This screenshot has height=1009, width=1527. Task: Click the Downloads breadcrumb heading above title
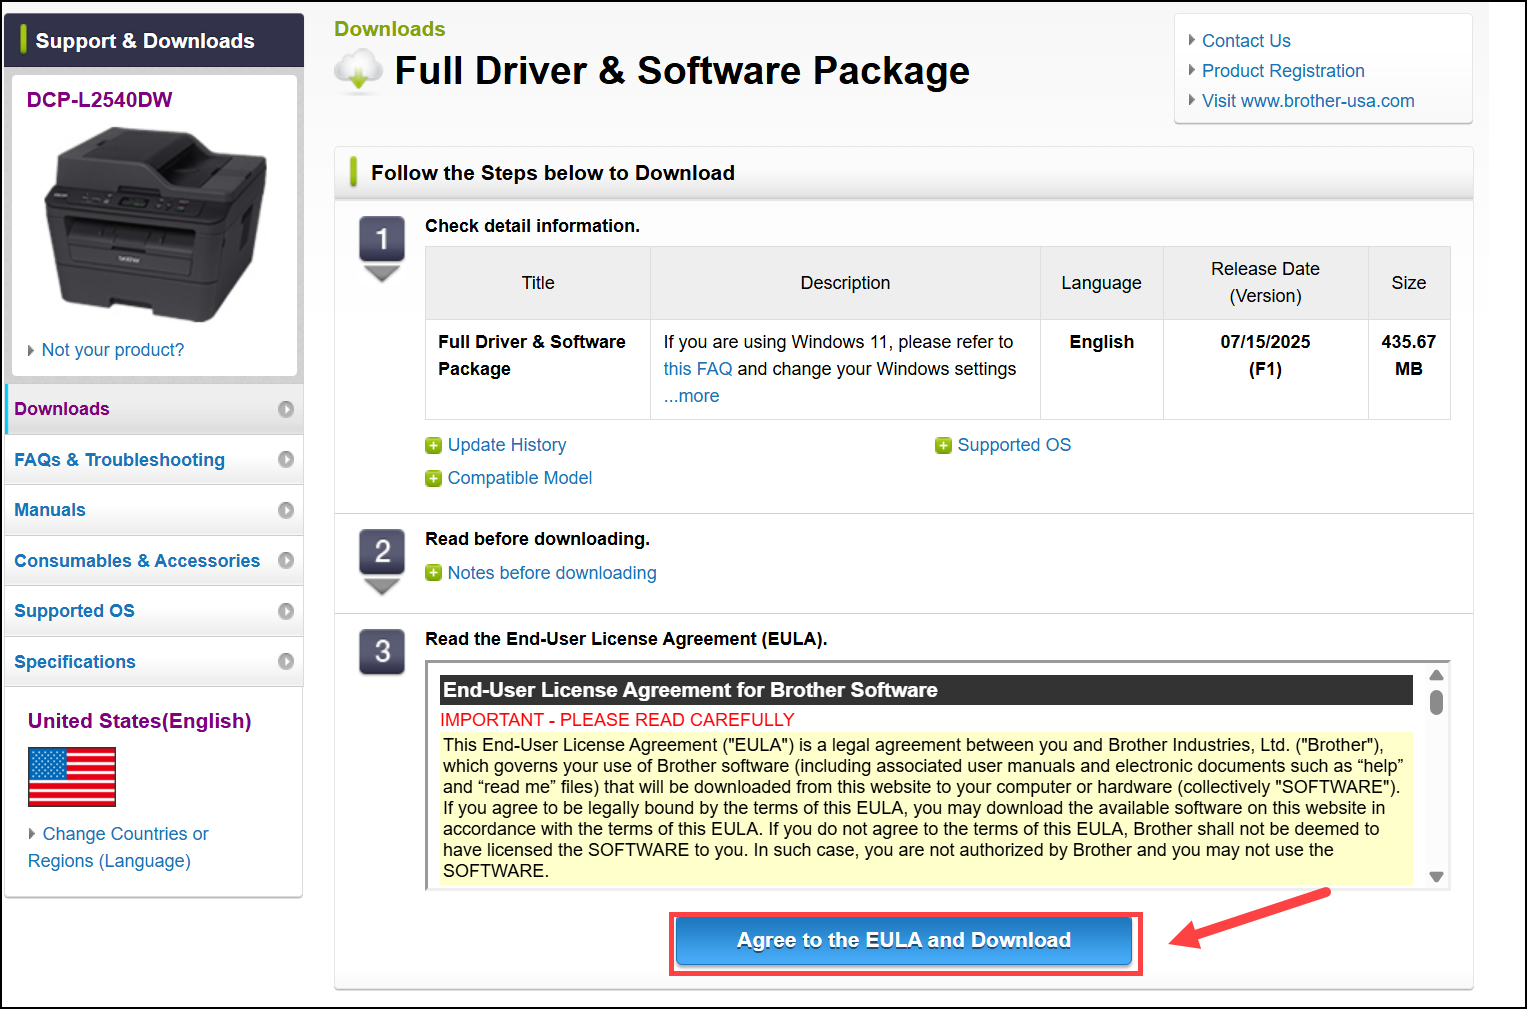[390, 29]
